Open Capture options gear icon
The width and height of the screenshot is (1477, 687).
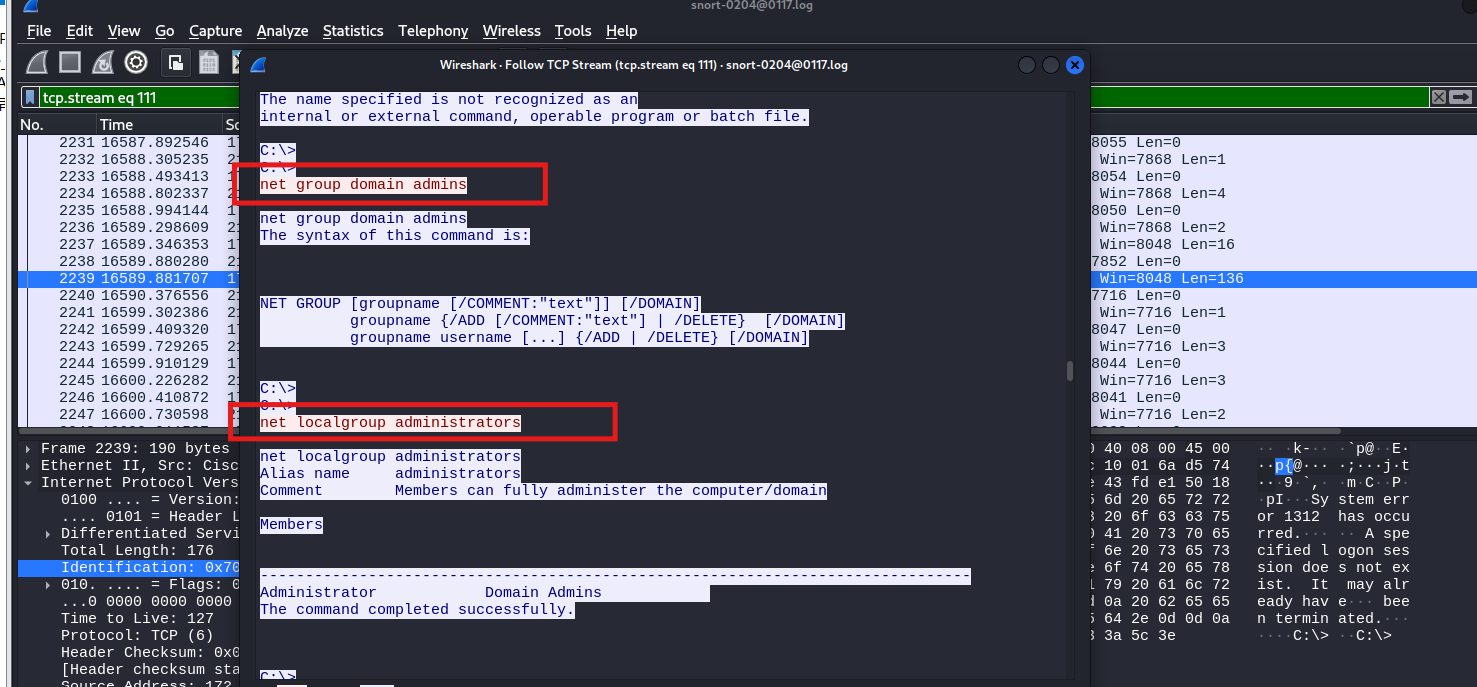[x=136, y=62]
